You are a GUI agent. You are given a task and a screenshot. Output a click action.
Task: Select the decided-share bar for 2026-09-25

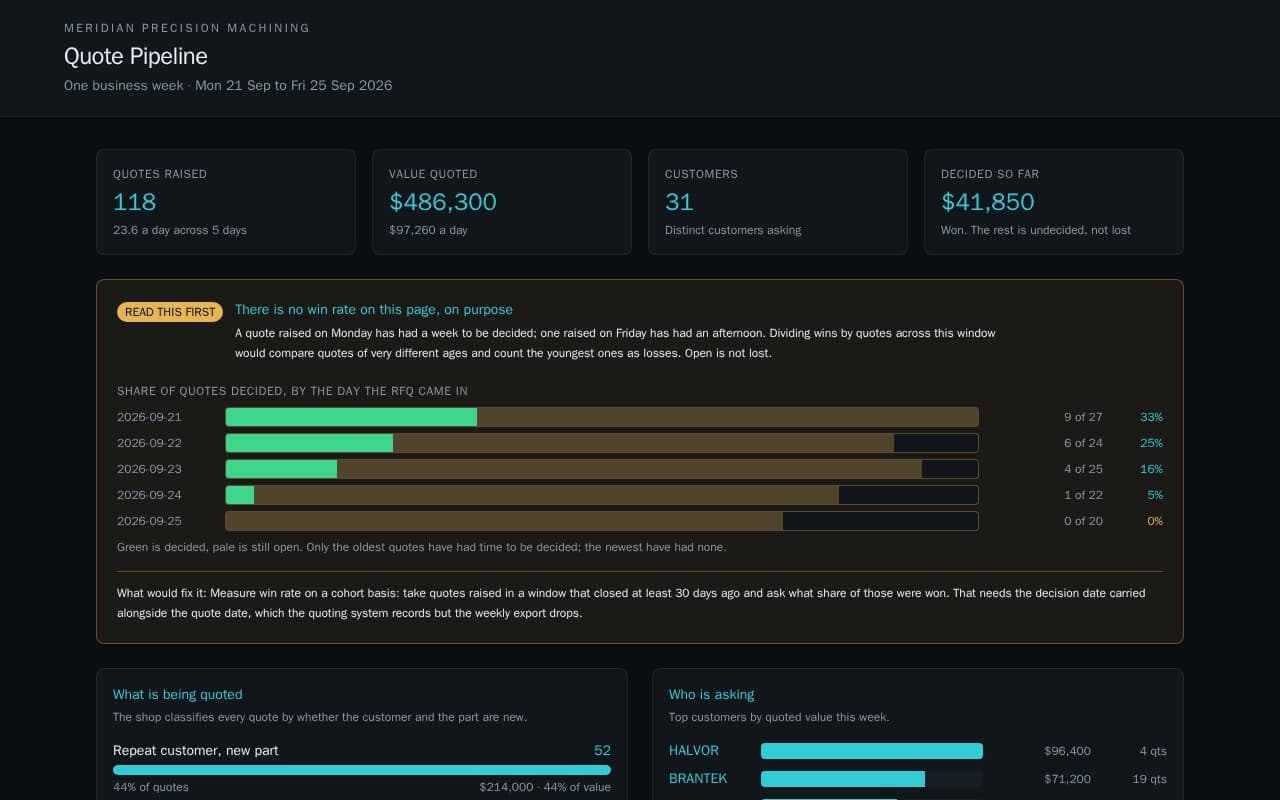pyautogui.click(x=602, y=521)
